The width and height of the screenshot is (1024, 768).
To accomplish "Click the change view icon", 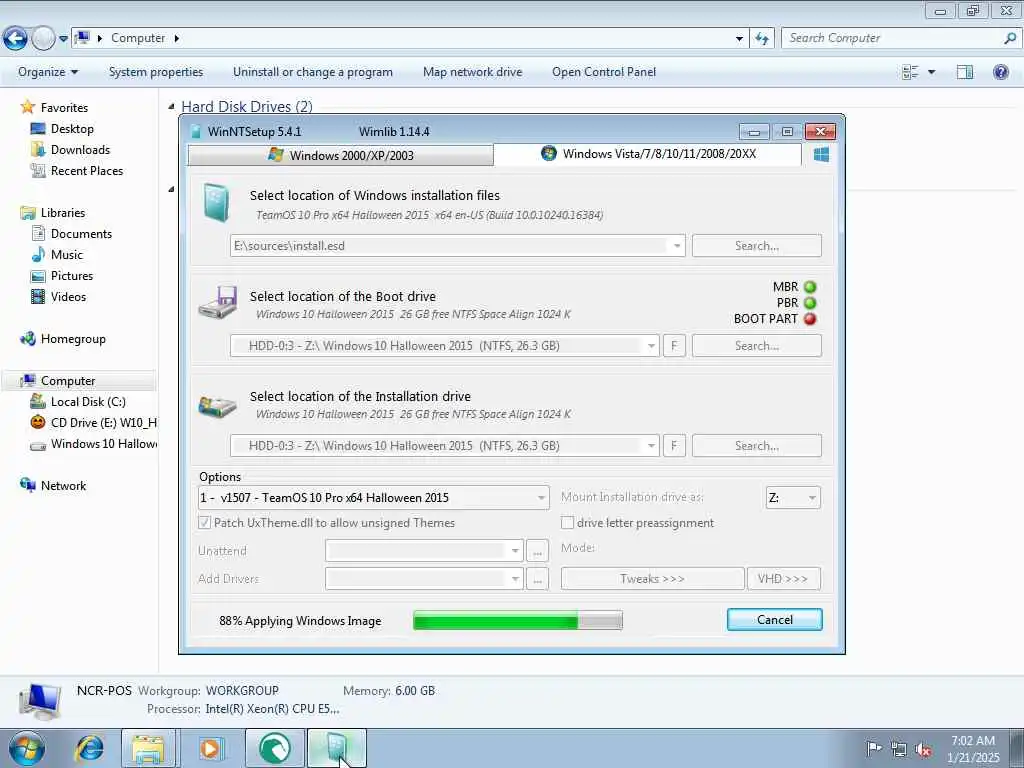I will pyautogui.click(x=910, y=72).
